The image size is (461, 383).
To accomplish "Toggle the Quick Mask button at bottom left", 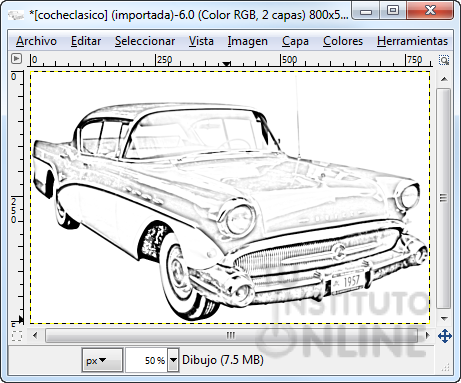I will pos(17,336).
